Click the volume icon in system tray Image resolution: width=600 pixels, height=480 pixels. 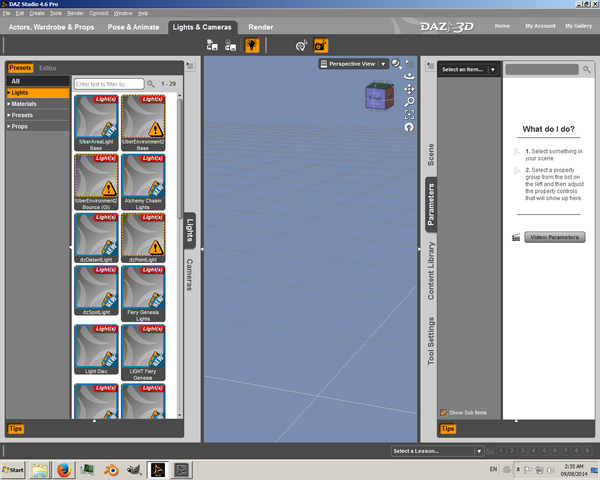point(551,470)
